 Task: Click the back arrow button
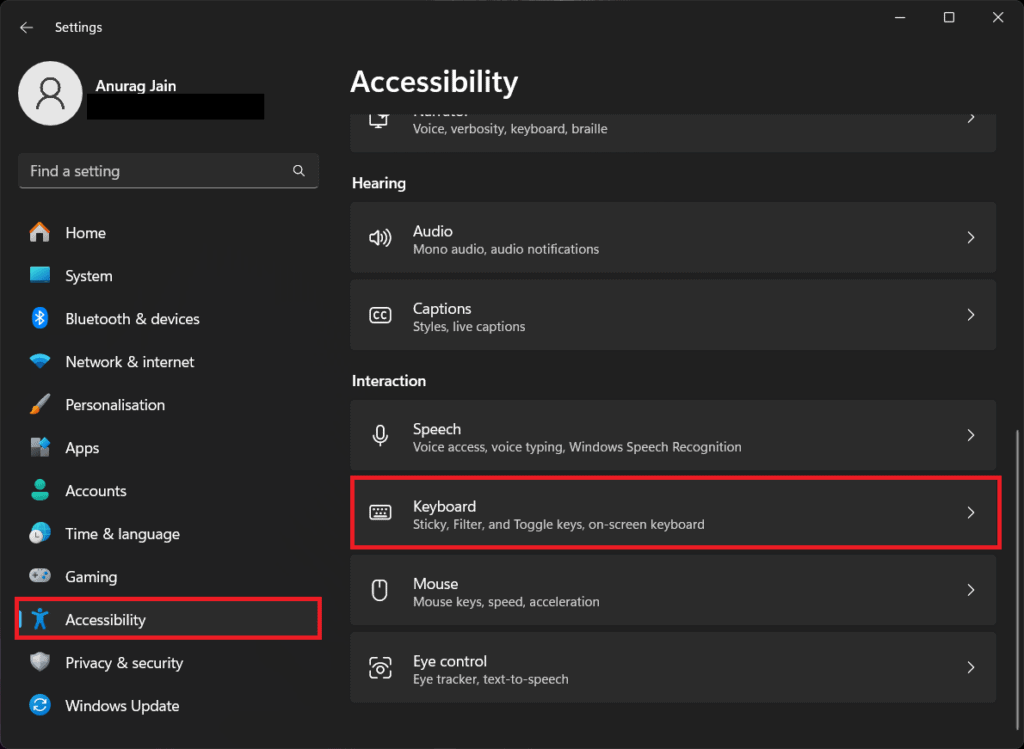pyautogui.click(x=26, y=27)
